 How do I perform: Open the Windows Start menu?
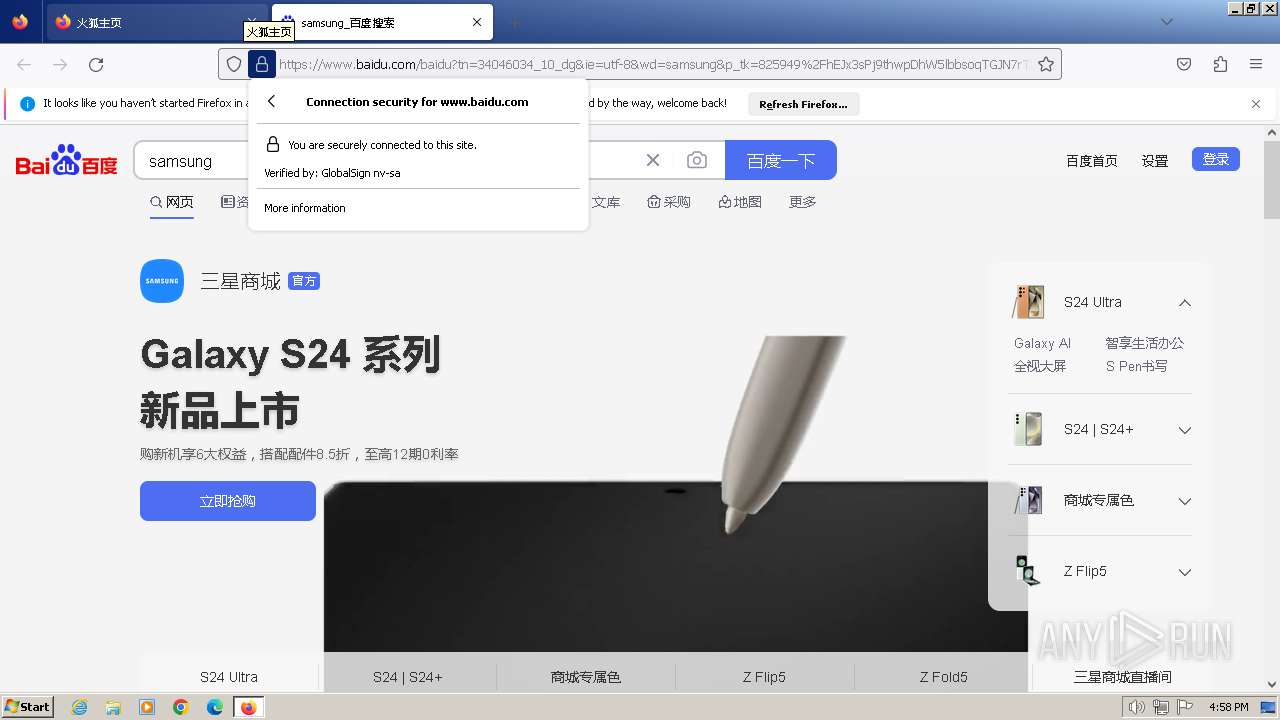[28, 707]
